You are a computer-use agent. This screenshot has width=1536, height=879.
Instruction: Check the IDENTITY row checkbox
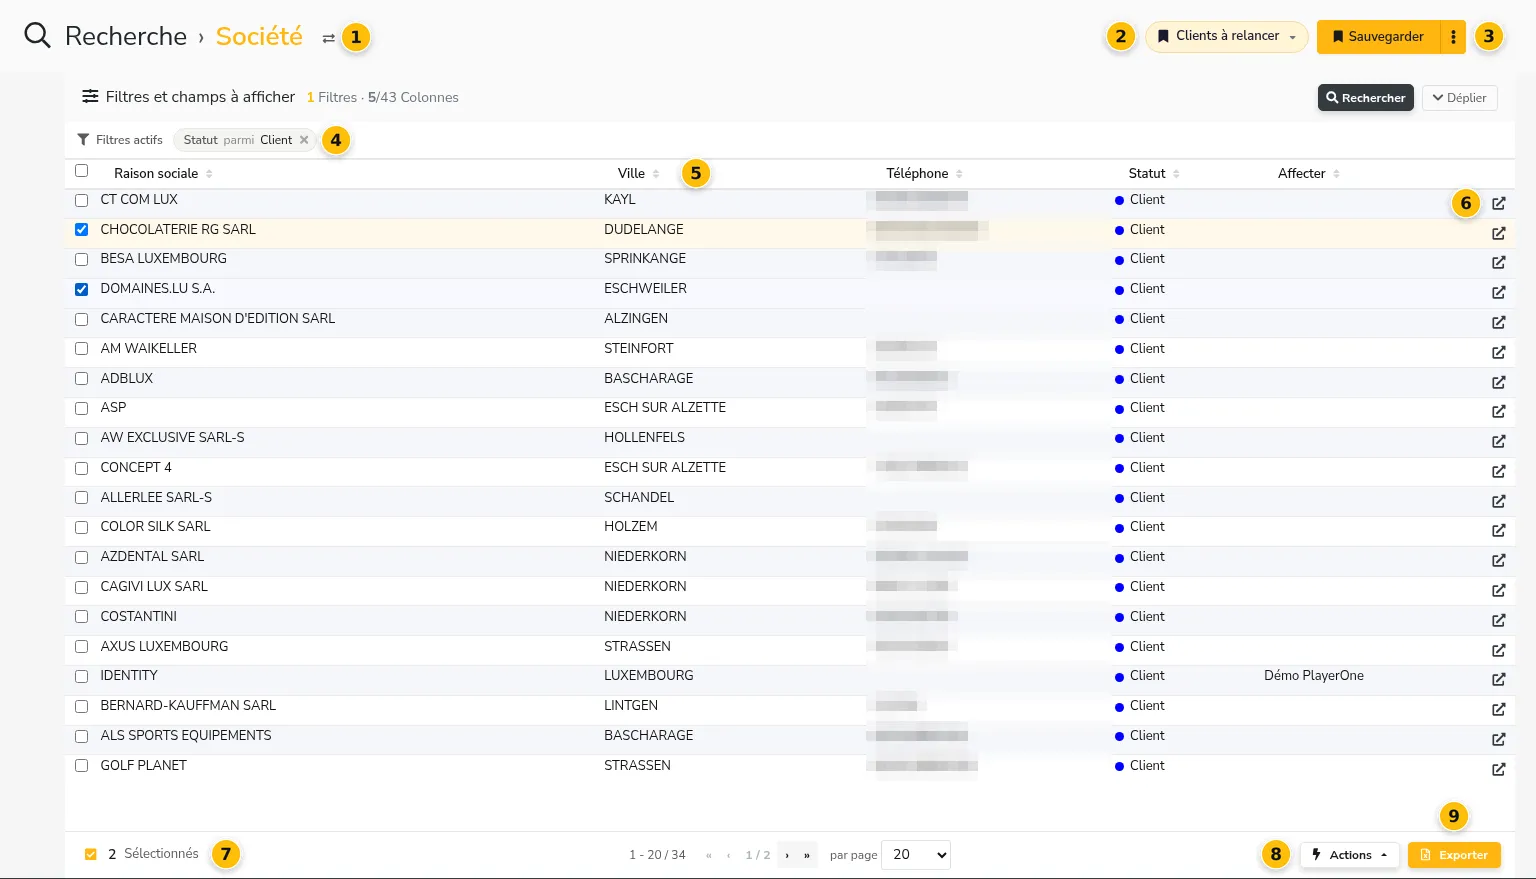82,676
